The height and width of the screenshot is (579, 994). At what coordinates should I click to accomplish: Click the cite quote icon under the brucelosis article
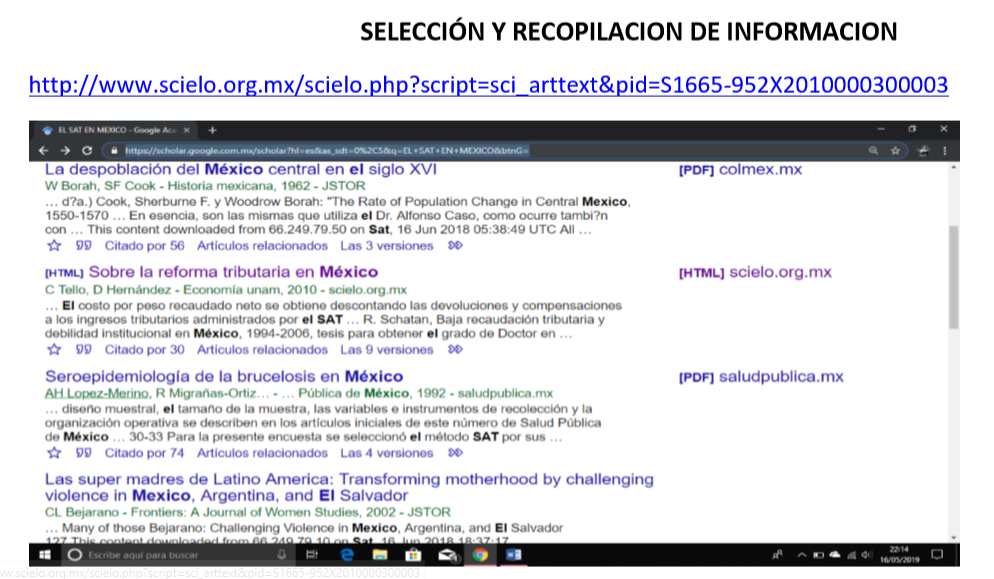(84, 453)
